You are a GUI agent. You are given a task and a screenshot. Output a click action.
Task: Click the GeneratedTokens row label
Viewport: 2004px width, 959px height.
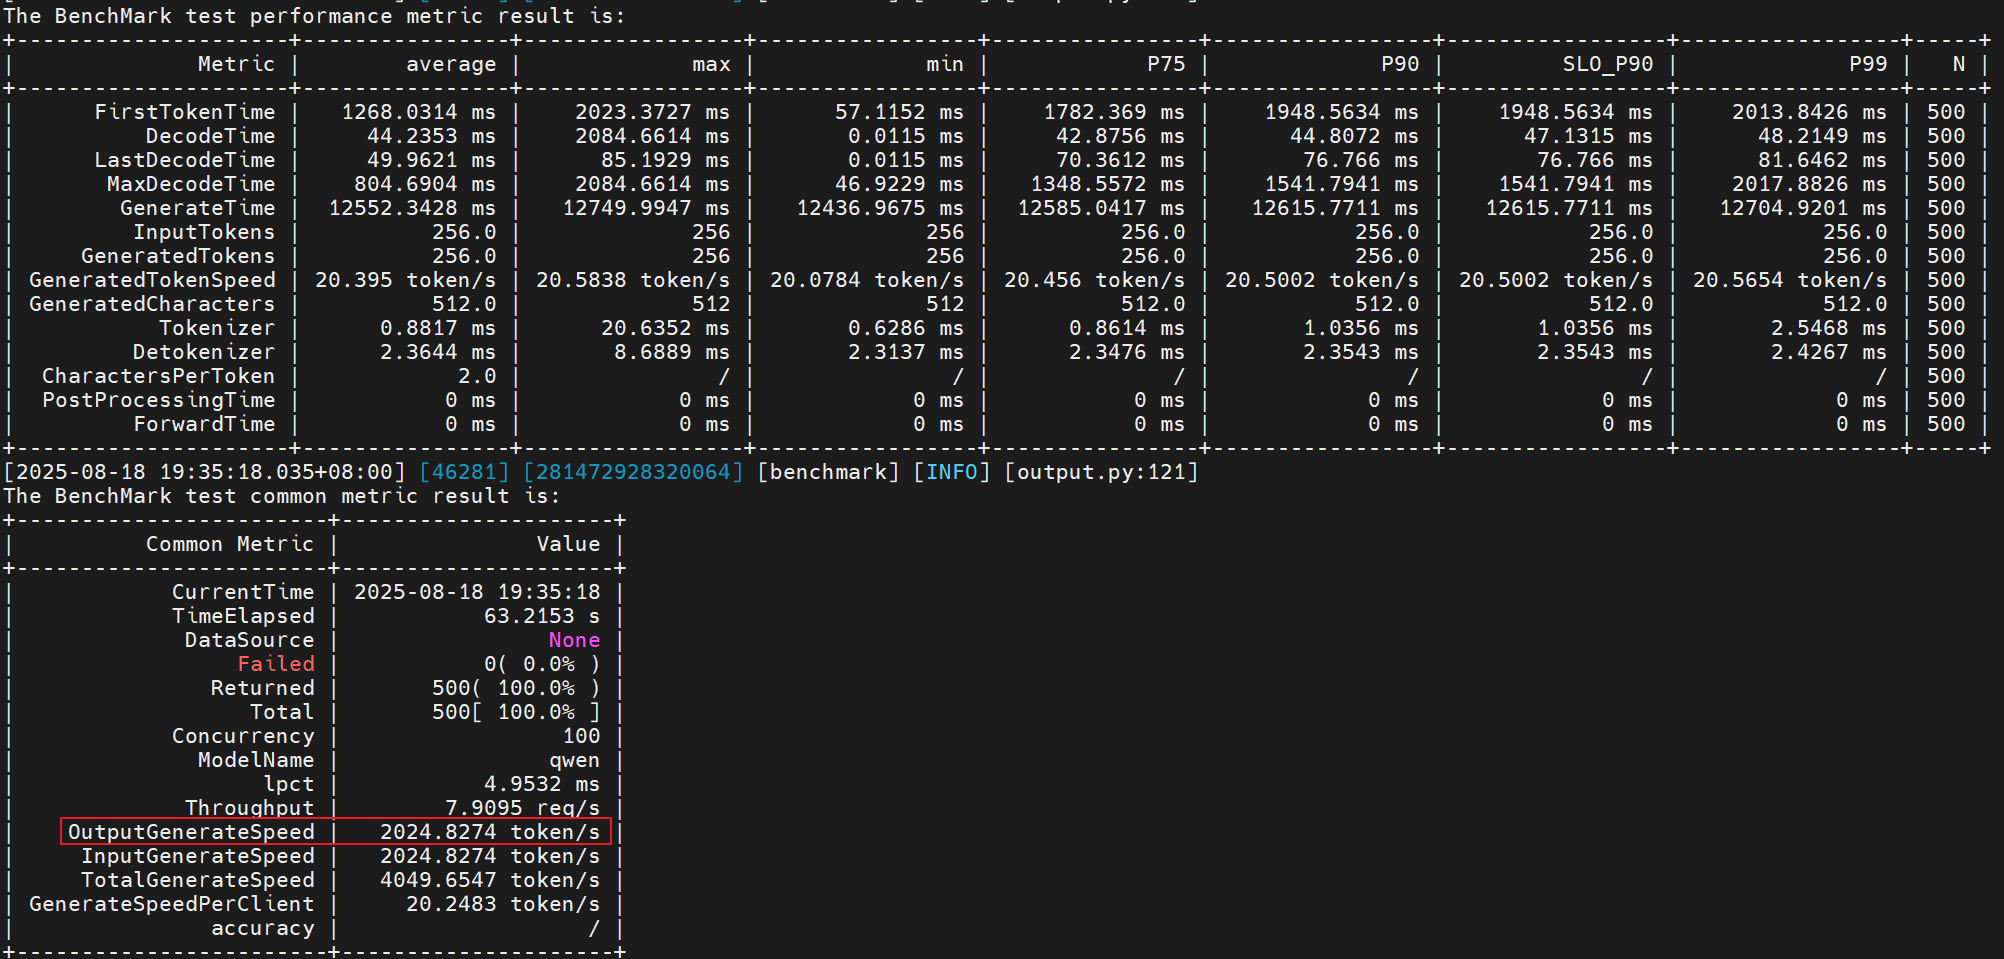178,256
